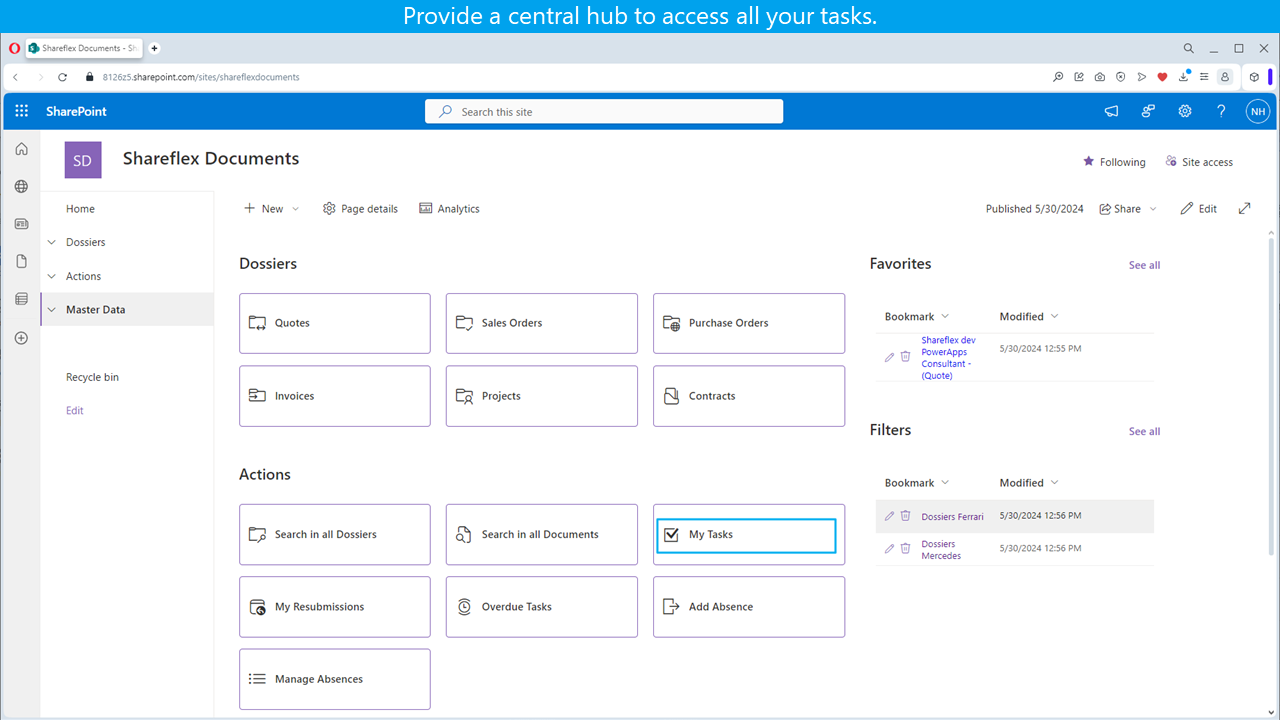The height and width of the screenshot is (720, 1280).
Task: Open browser tab search magnifier
Action: 1188,48
